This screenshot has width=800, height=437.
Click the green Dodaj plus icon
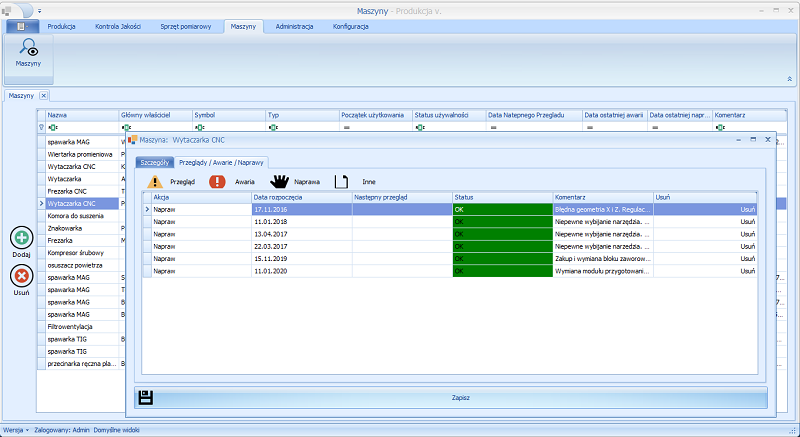click(21, 238)
